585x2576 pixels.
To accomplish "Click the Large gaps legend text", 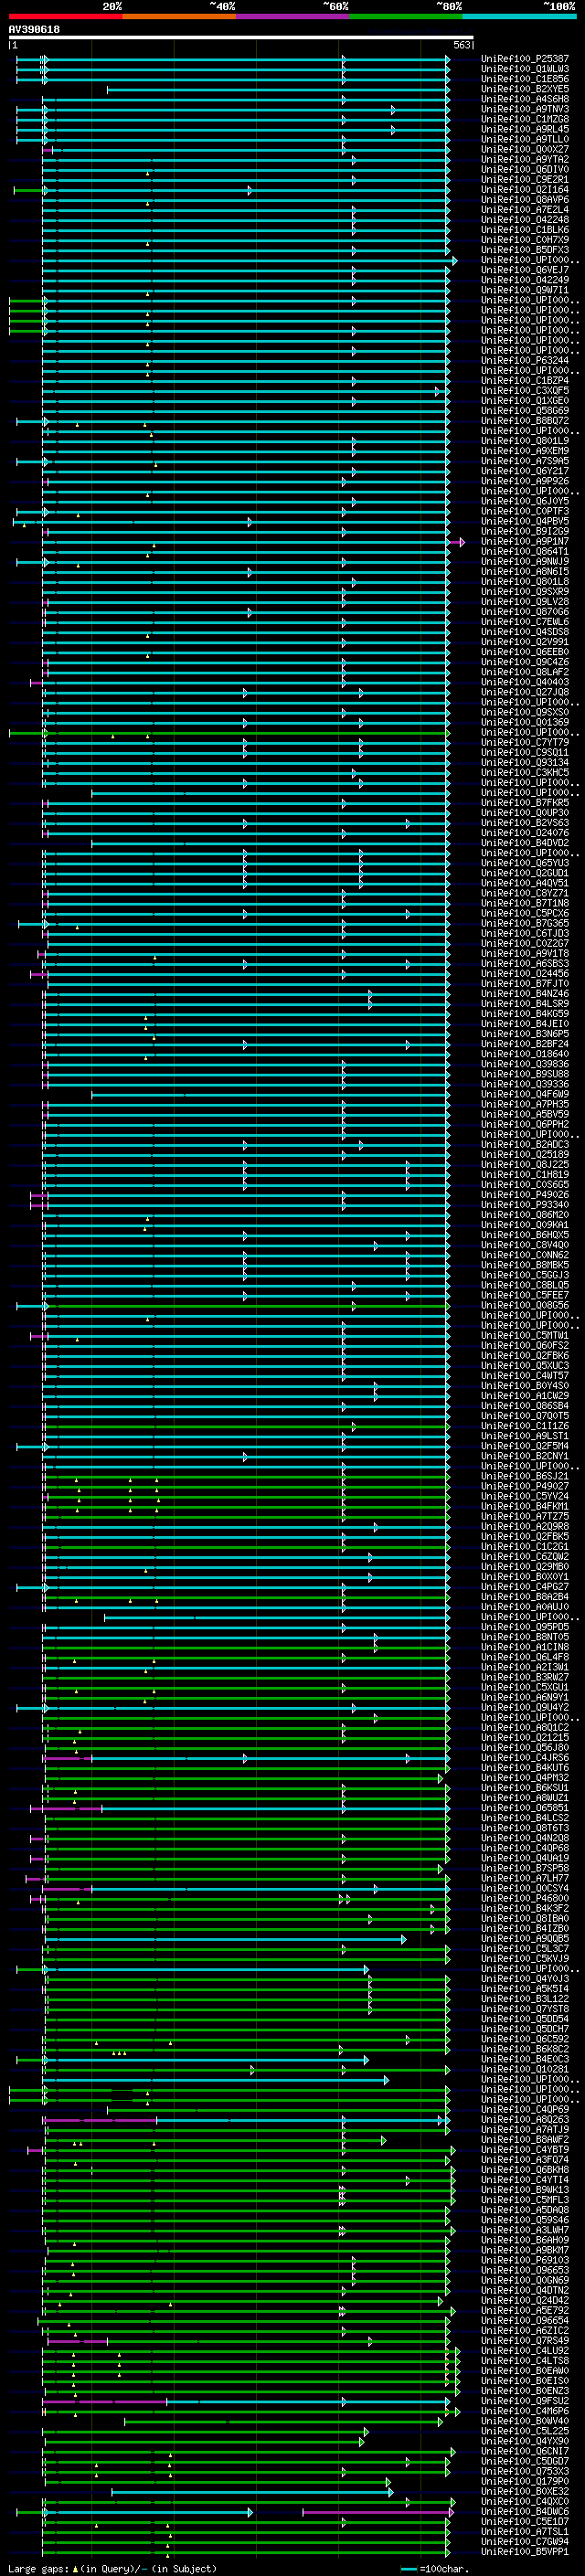I will 112,2569.
